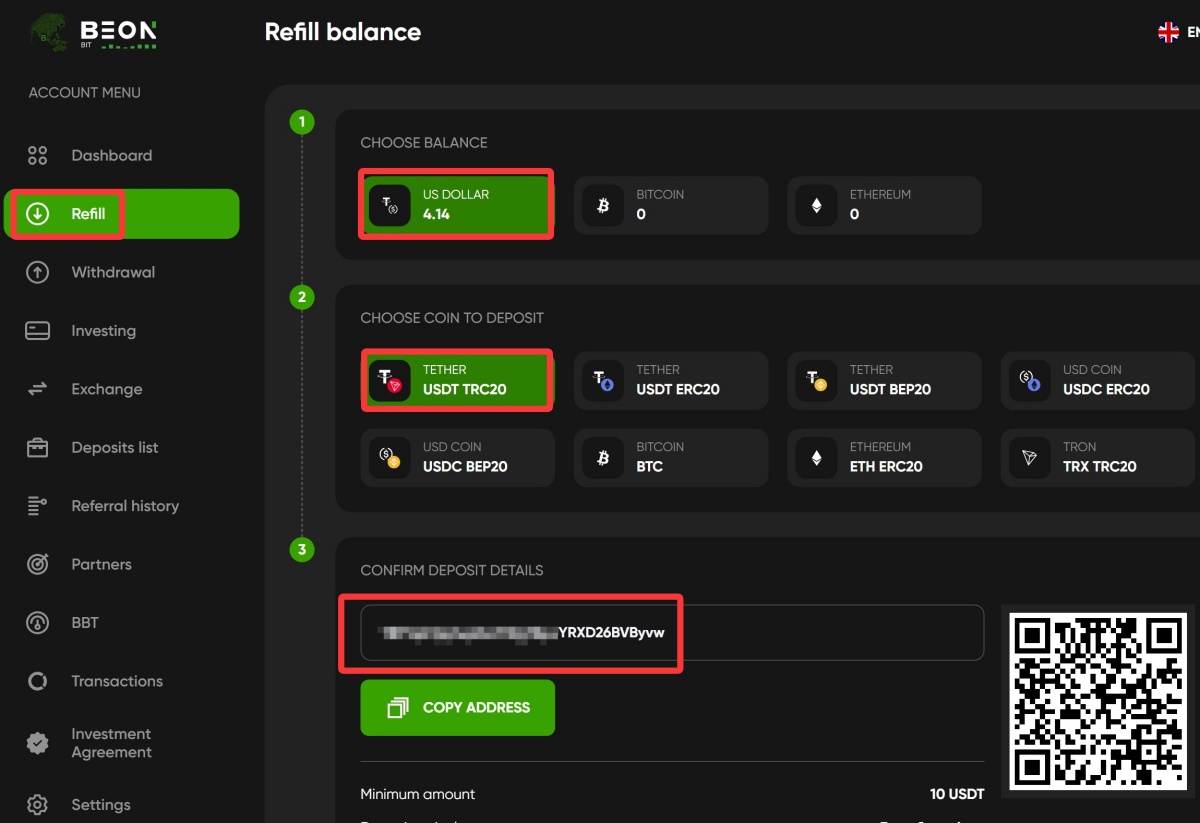Click the 'ACCOUNT MENU' label
This screenshot has width=1200, height=823.
(85, 92)
